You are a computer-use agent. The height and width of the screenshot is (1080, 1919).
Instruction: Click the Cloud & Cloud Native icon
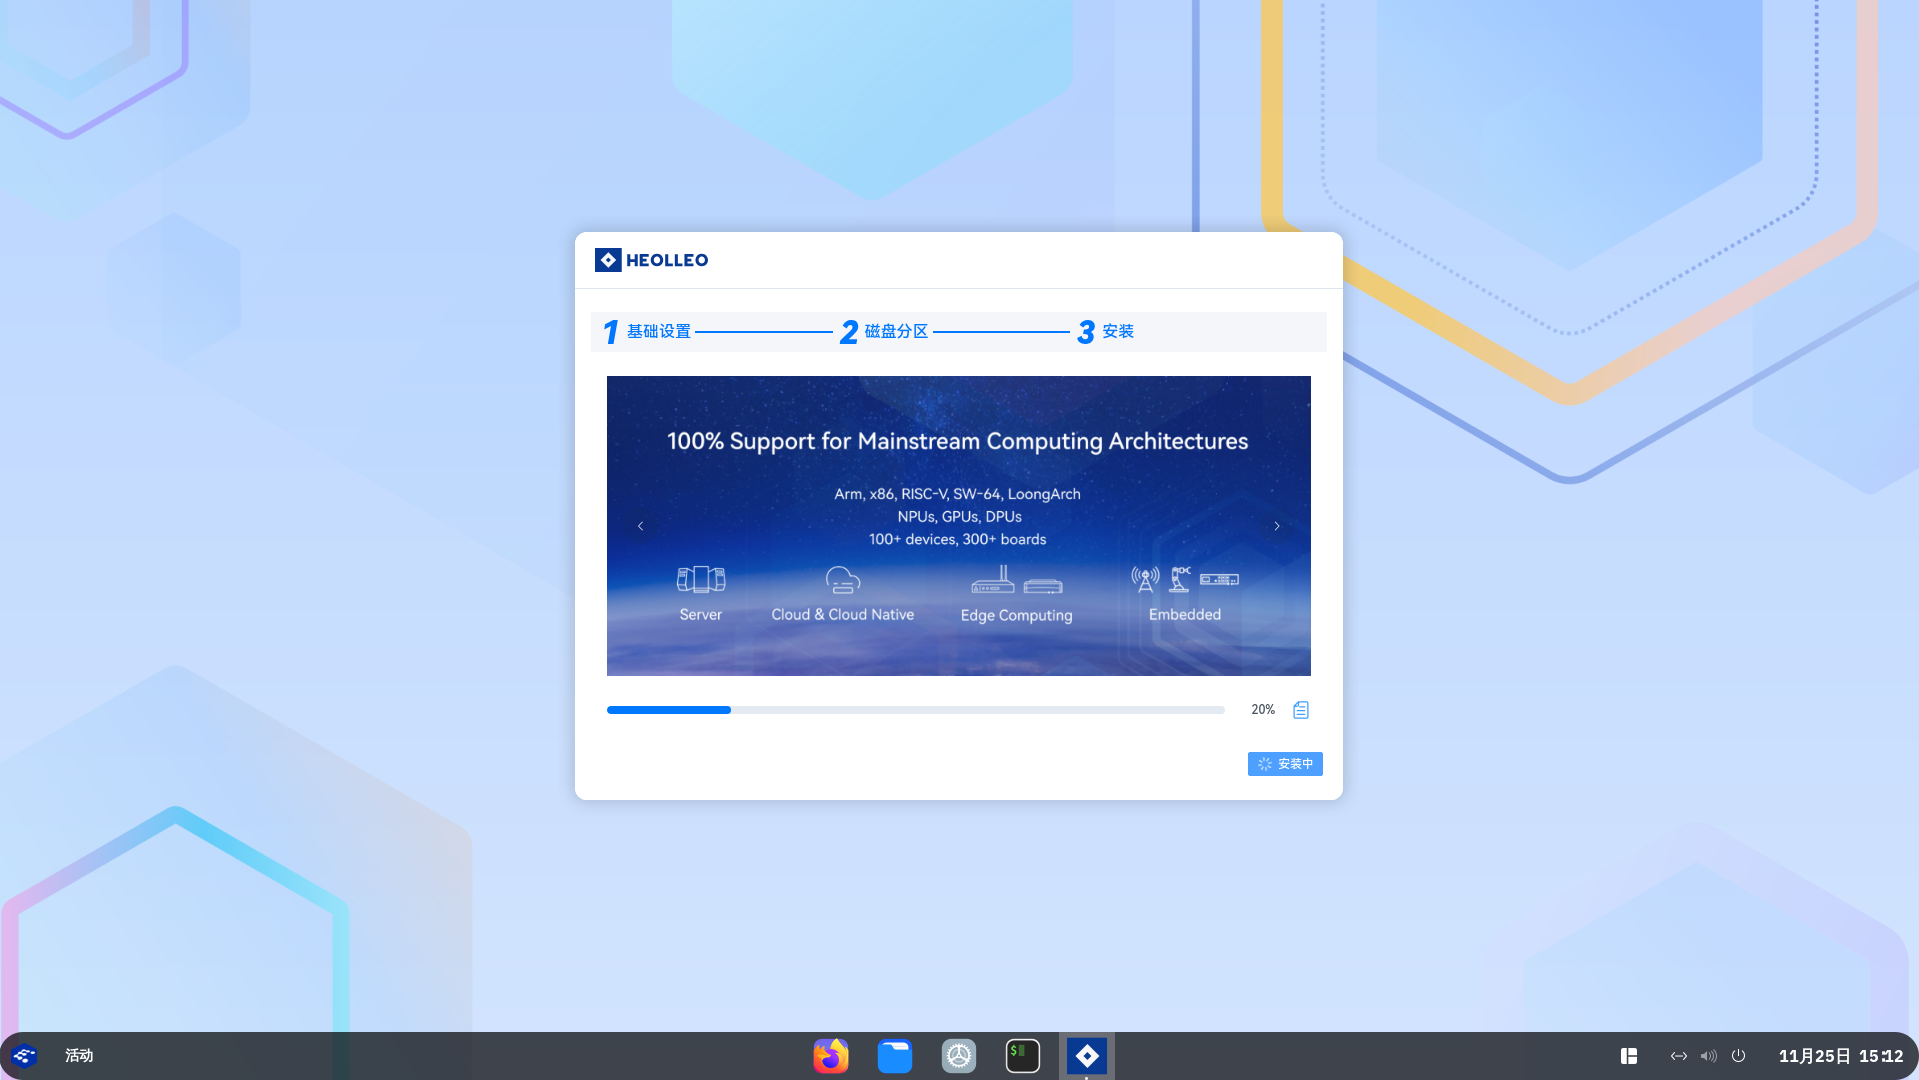pos(843,579)
